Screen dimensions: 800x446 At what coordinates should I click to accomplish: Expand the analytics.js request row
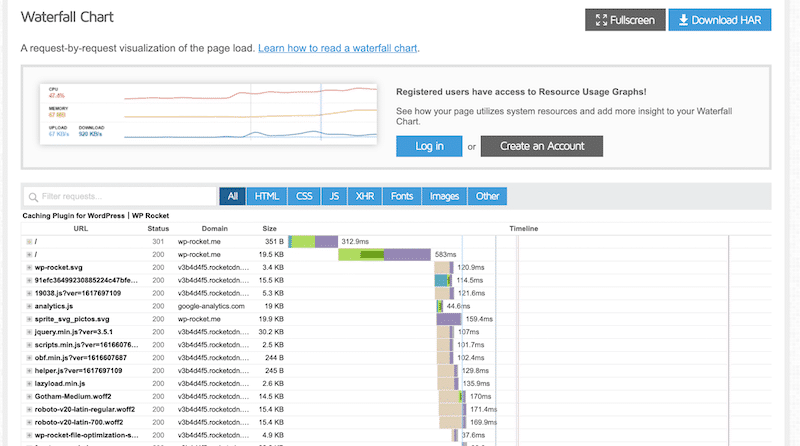point(29,306)
